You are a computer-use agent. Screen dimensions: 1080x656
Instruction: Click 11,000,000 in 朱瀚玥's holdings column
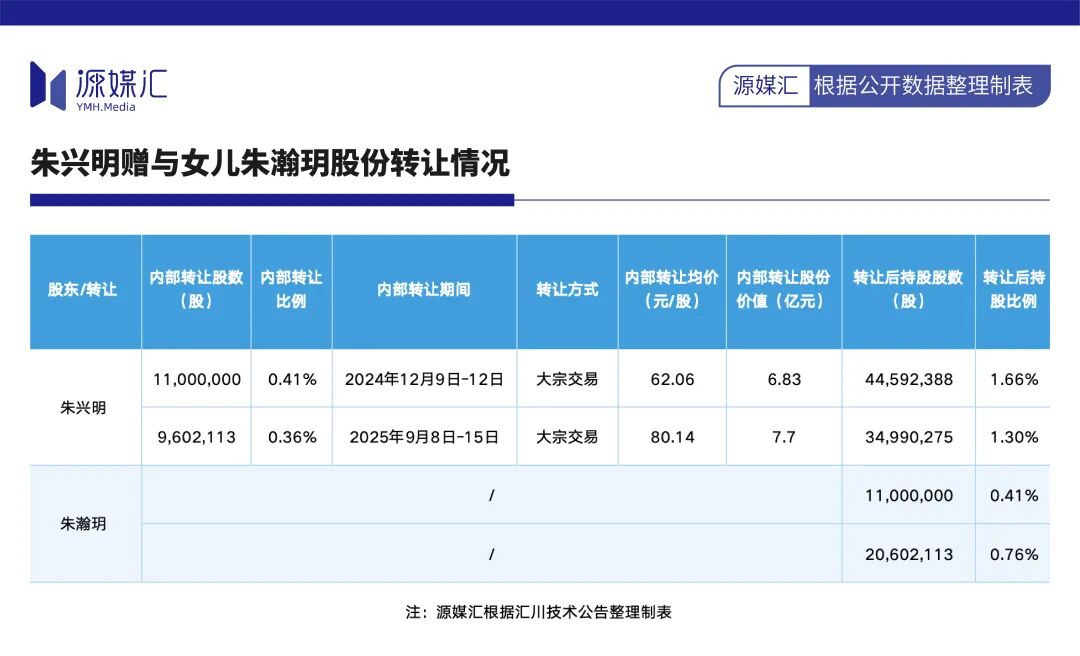tap(909, 495)
